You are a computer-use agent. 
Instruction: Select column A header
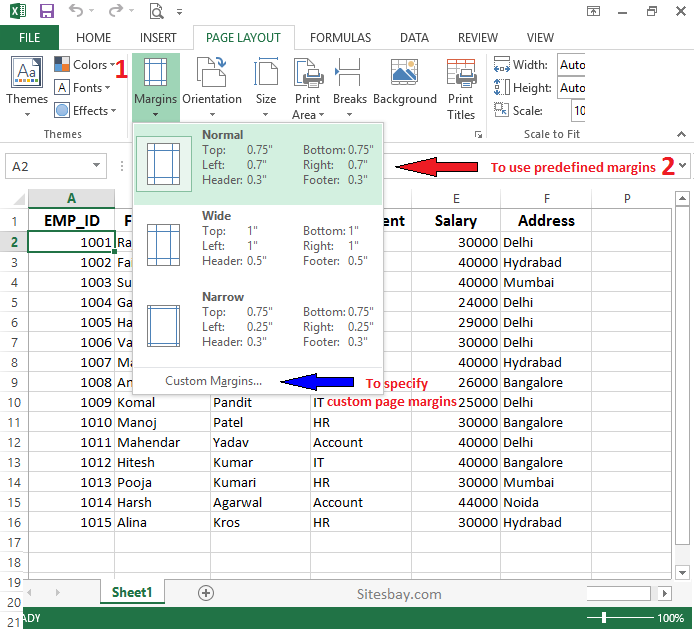(71, 198)
